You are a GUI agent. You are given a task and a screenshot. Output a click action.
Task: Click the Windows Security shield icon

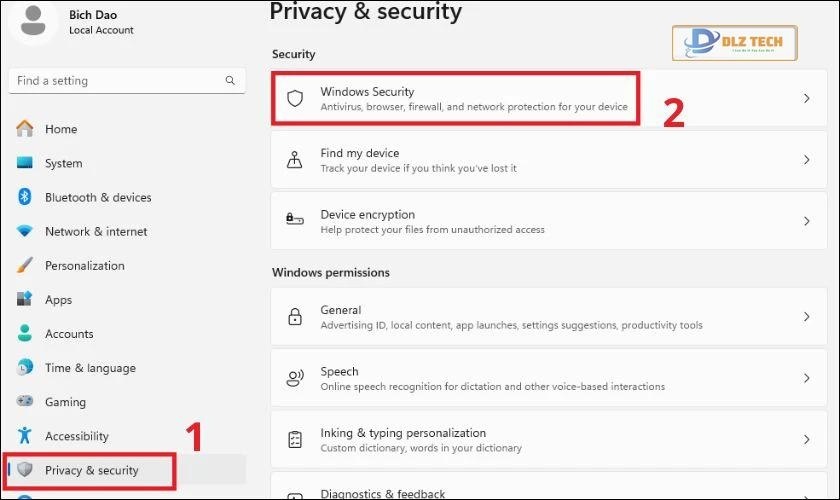click(x=295, y=98)
